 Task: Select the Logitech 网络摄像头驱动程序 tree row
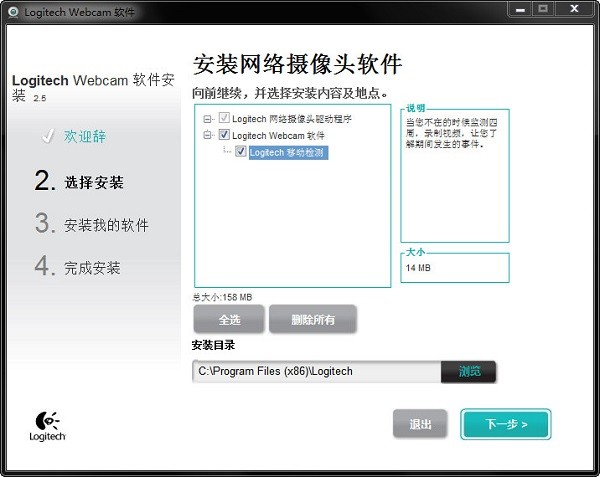click(x=292, y=119)
